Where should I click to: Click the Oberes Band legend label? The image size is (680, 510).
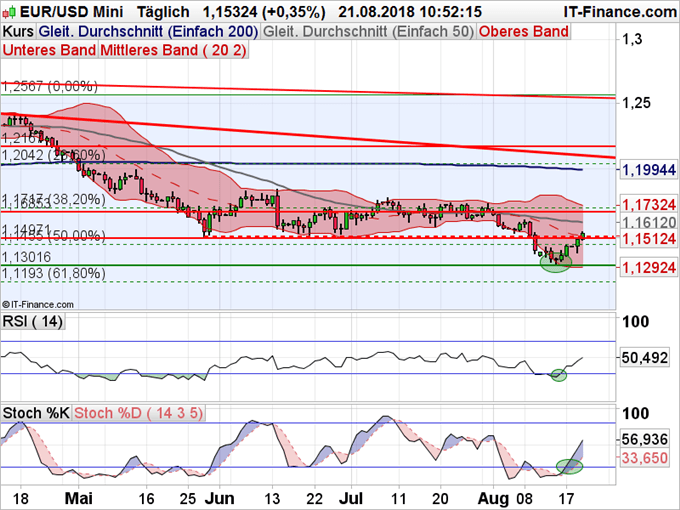(523, 32)
